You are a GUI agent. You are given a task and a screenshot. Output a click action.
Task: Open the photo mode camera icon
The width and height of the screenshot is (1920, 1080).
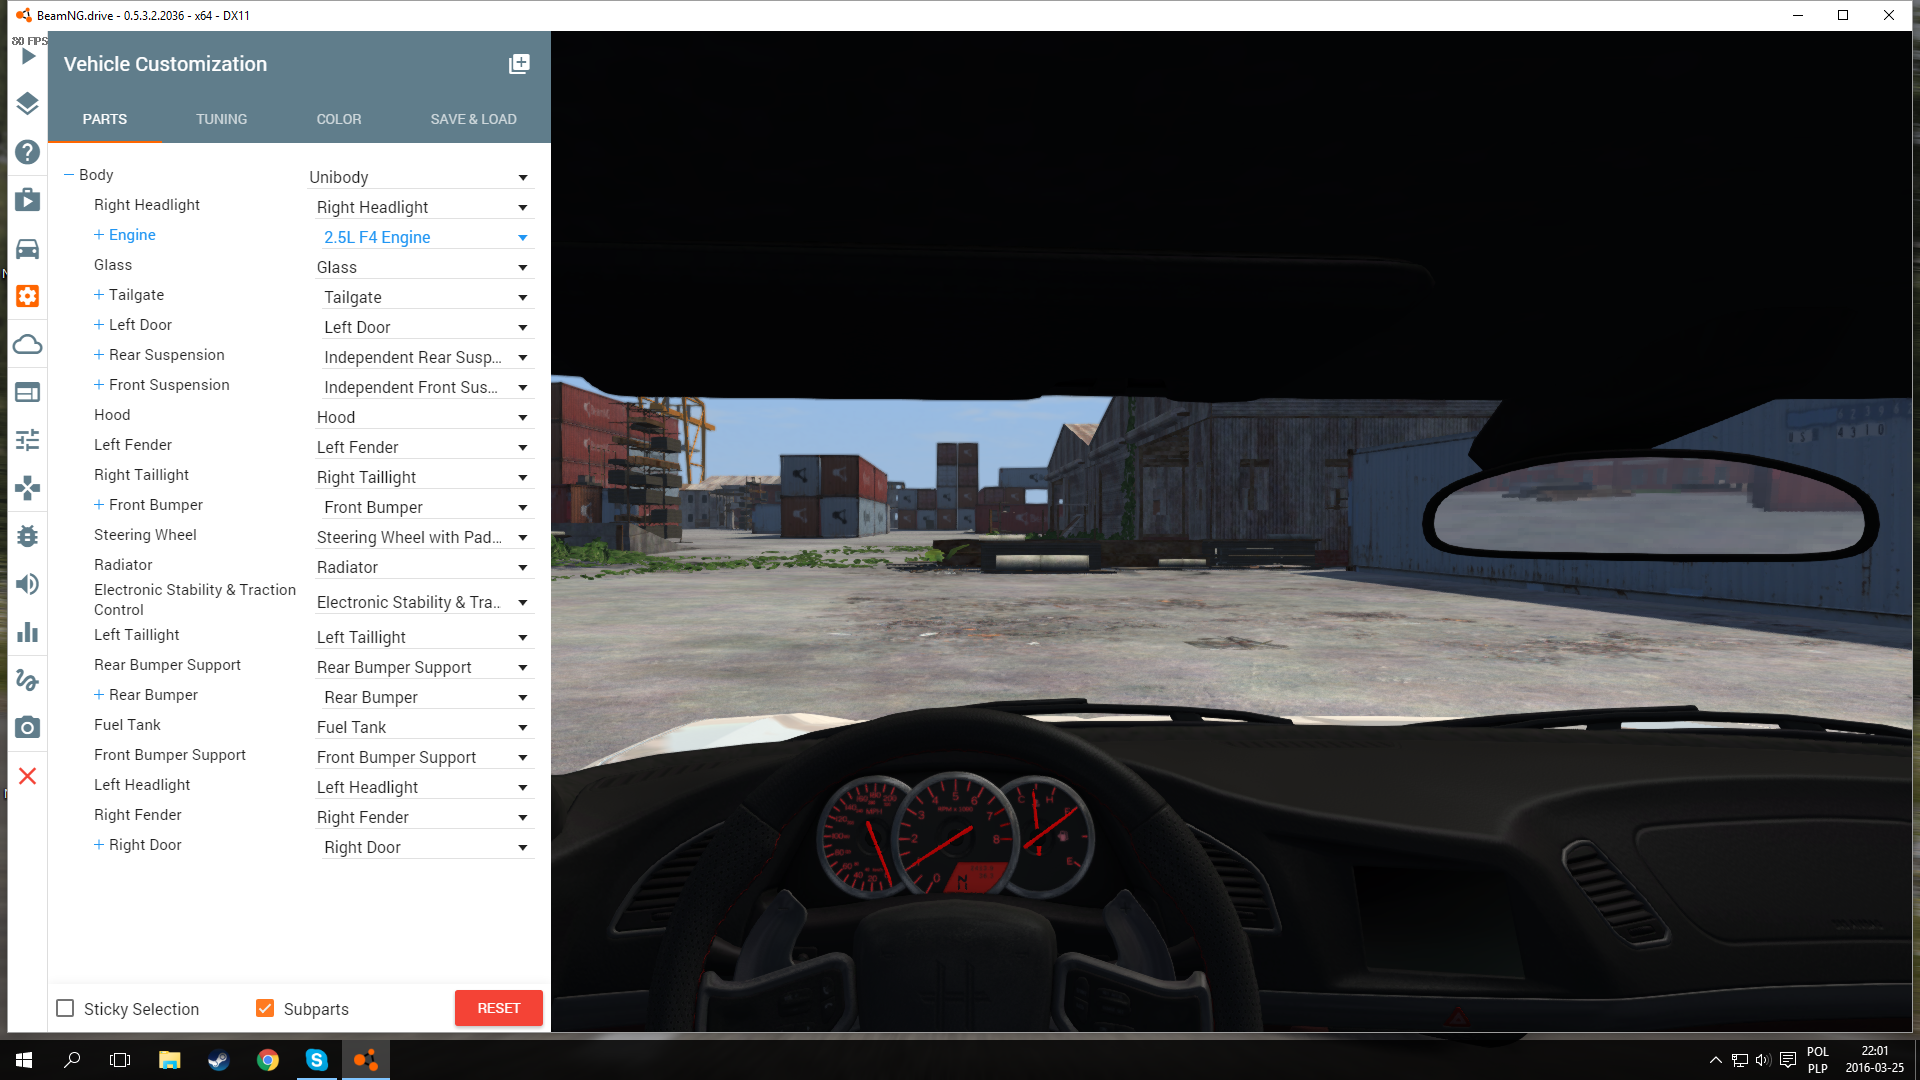(28, 727)
